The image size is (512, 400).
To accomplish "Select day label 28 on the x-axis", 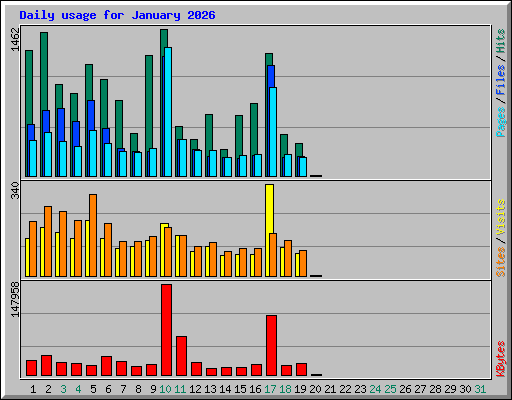I will pos(435,389).
